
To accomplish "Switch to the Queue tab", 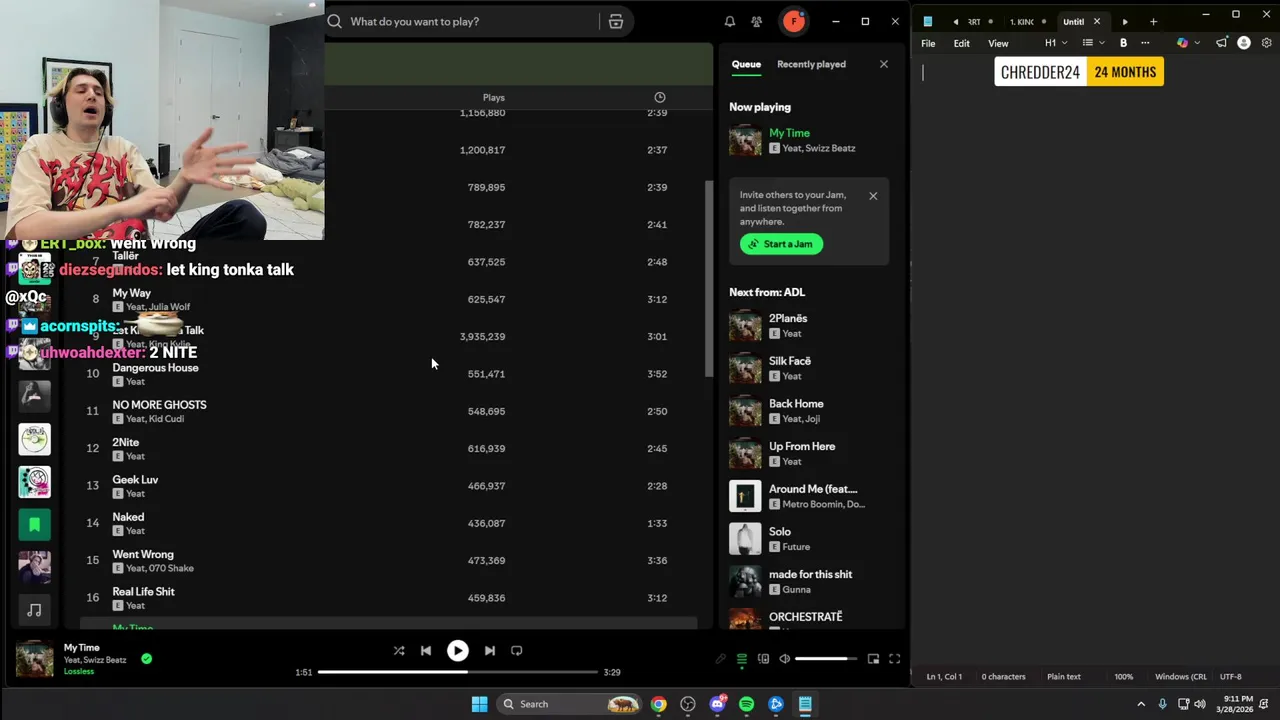I will tap(746, 64).
